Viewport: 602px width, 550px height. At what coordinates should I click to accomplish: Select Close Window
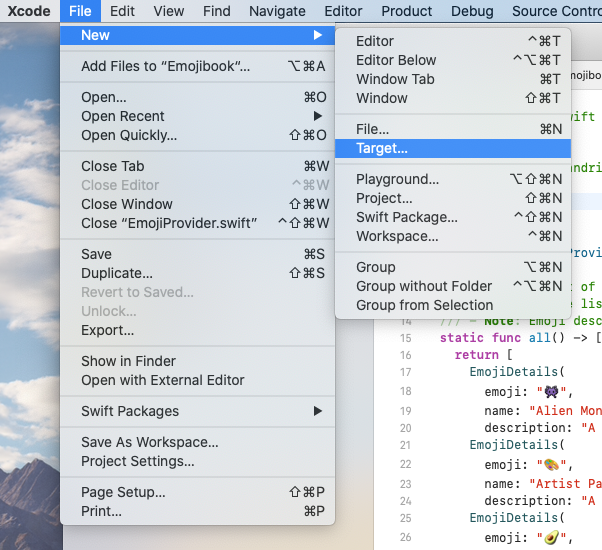(x=198, y=204)
